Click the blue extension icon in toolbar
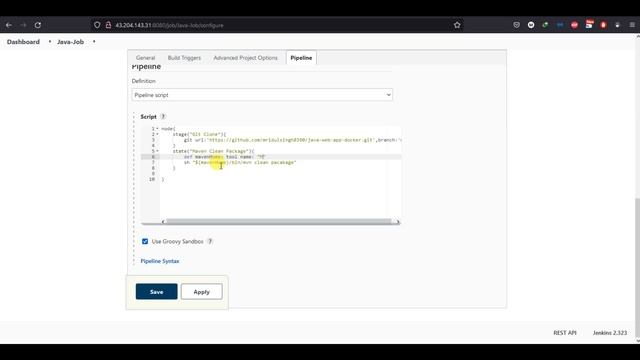 [x=560, y=25]
